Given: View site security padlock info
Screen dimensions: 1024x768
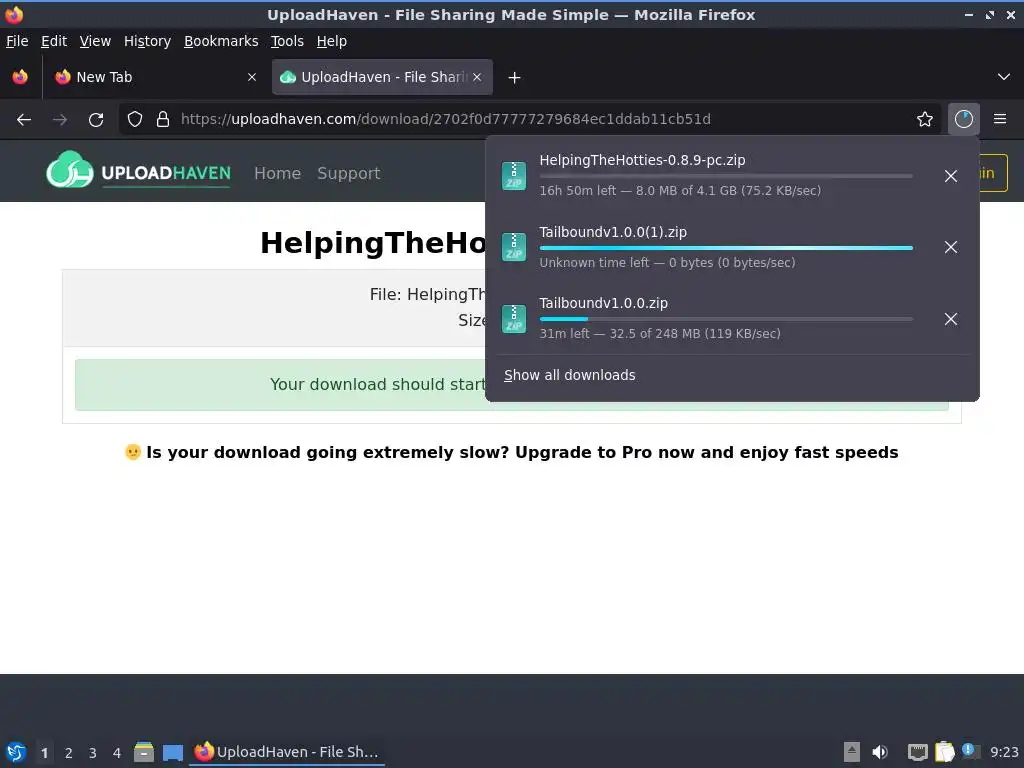Looking at the screenshot, I should tap(163, 120).
